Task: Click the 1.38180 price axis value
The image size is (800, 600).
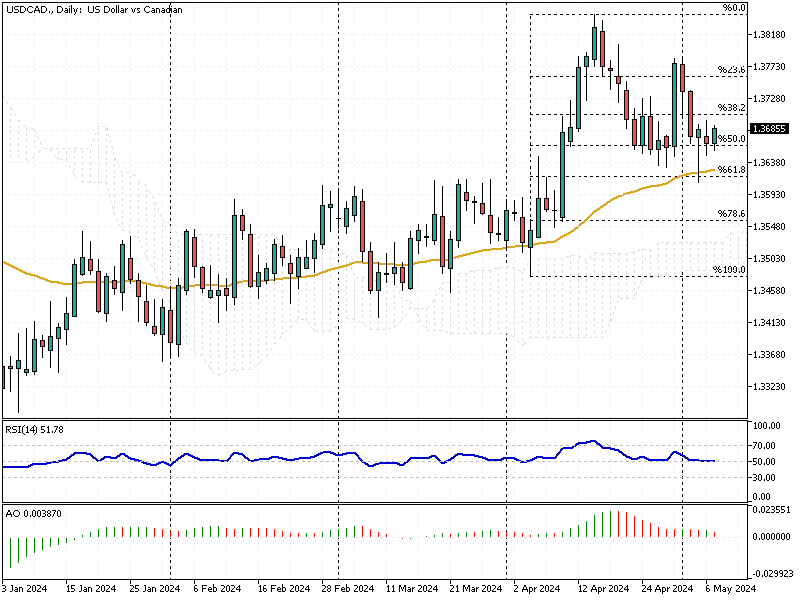Action: (x=769, y=32)
